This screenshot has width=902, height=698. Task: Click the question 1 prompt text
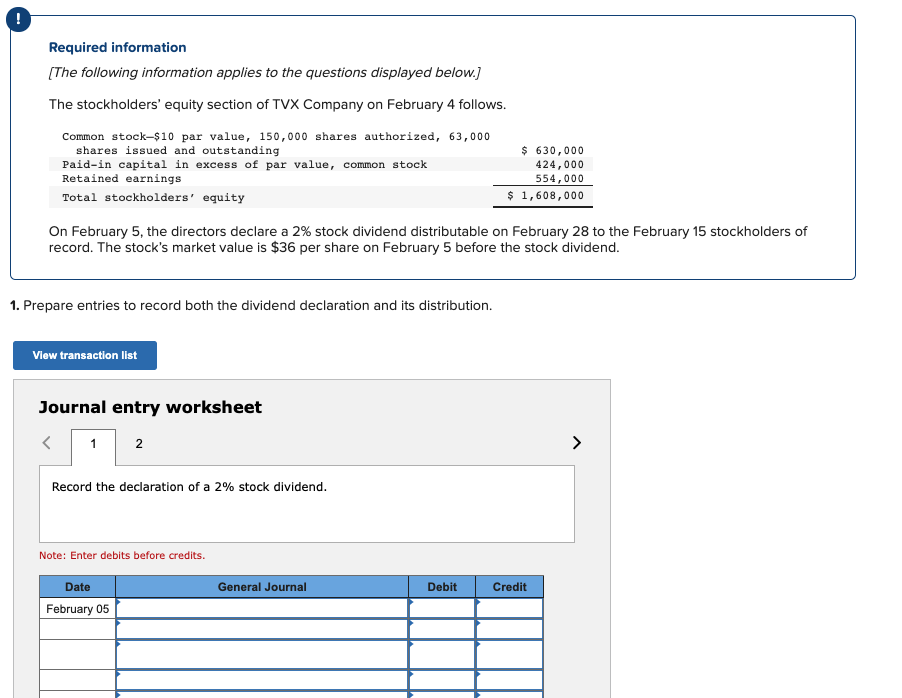(x=251, y=305)
